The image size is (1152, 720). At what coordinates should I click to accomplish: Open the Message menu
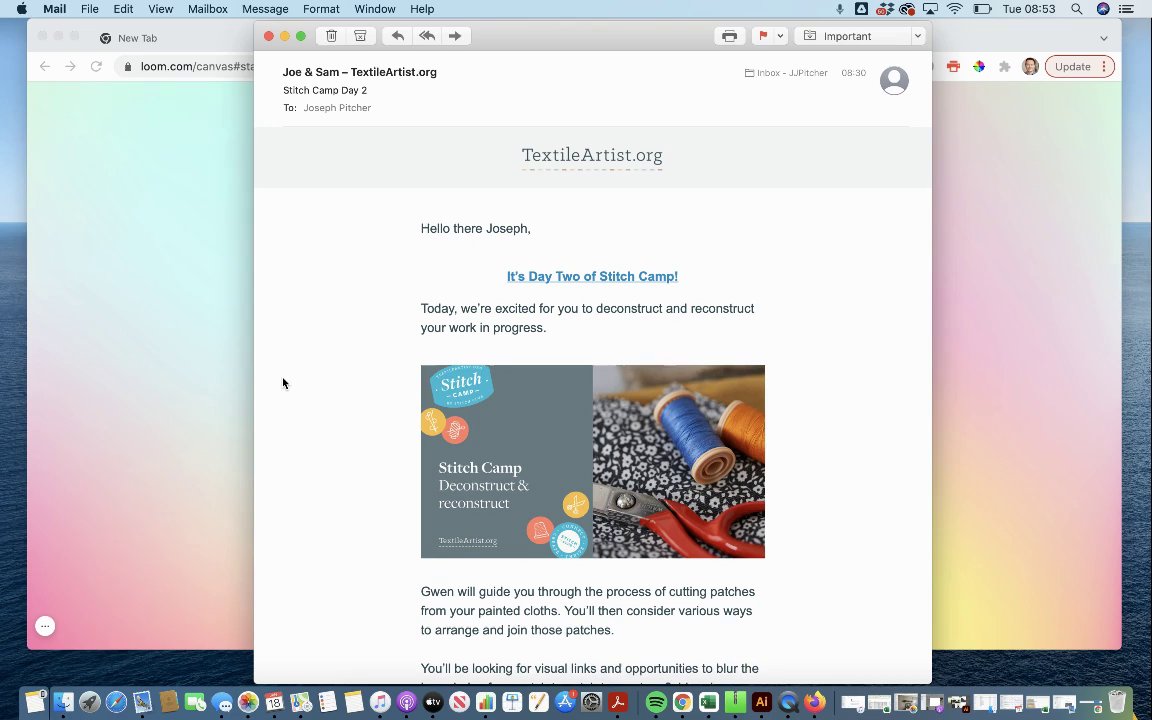click(x=265, y=9)
